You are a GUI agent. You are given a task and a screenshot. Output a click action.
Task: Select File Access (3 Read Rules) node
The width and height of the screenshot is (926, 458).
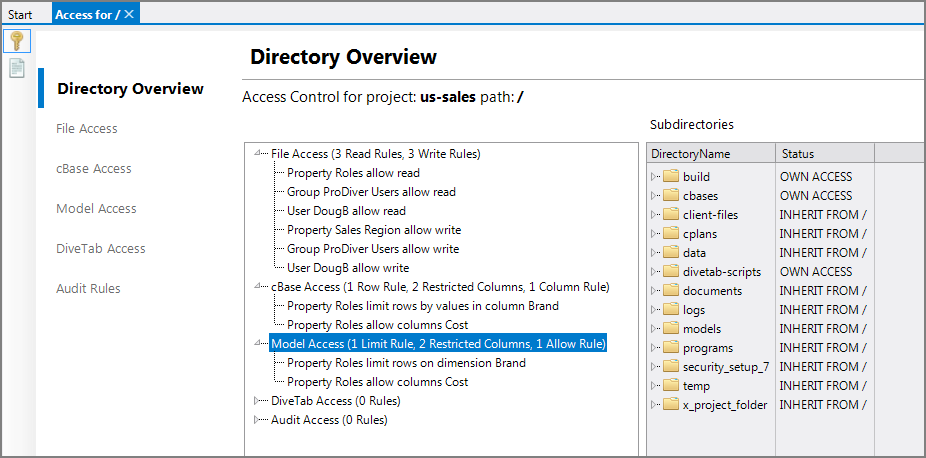376,153
